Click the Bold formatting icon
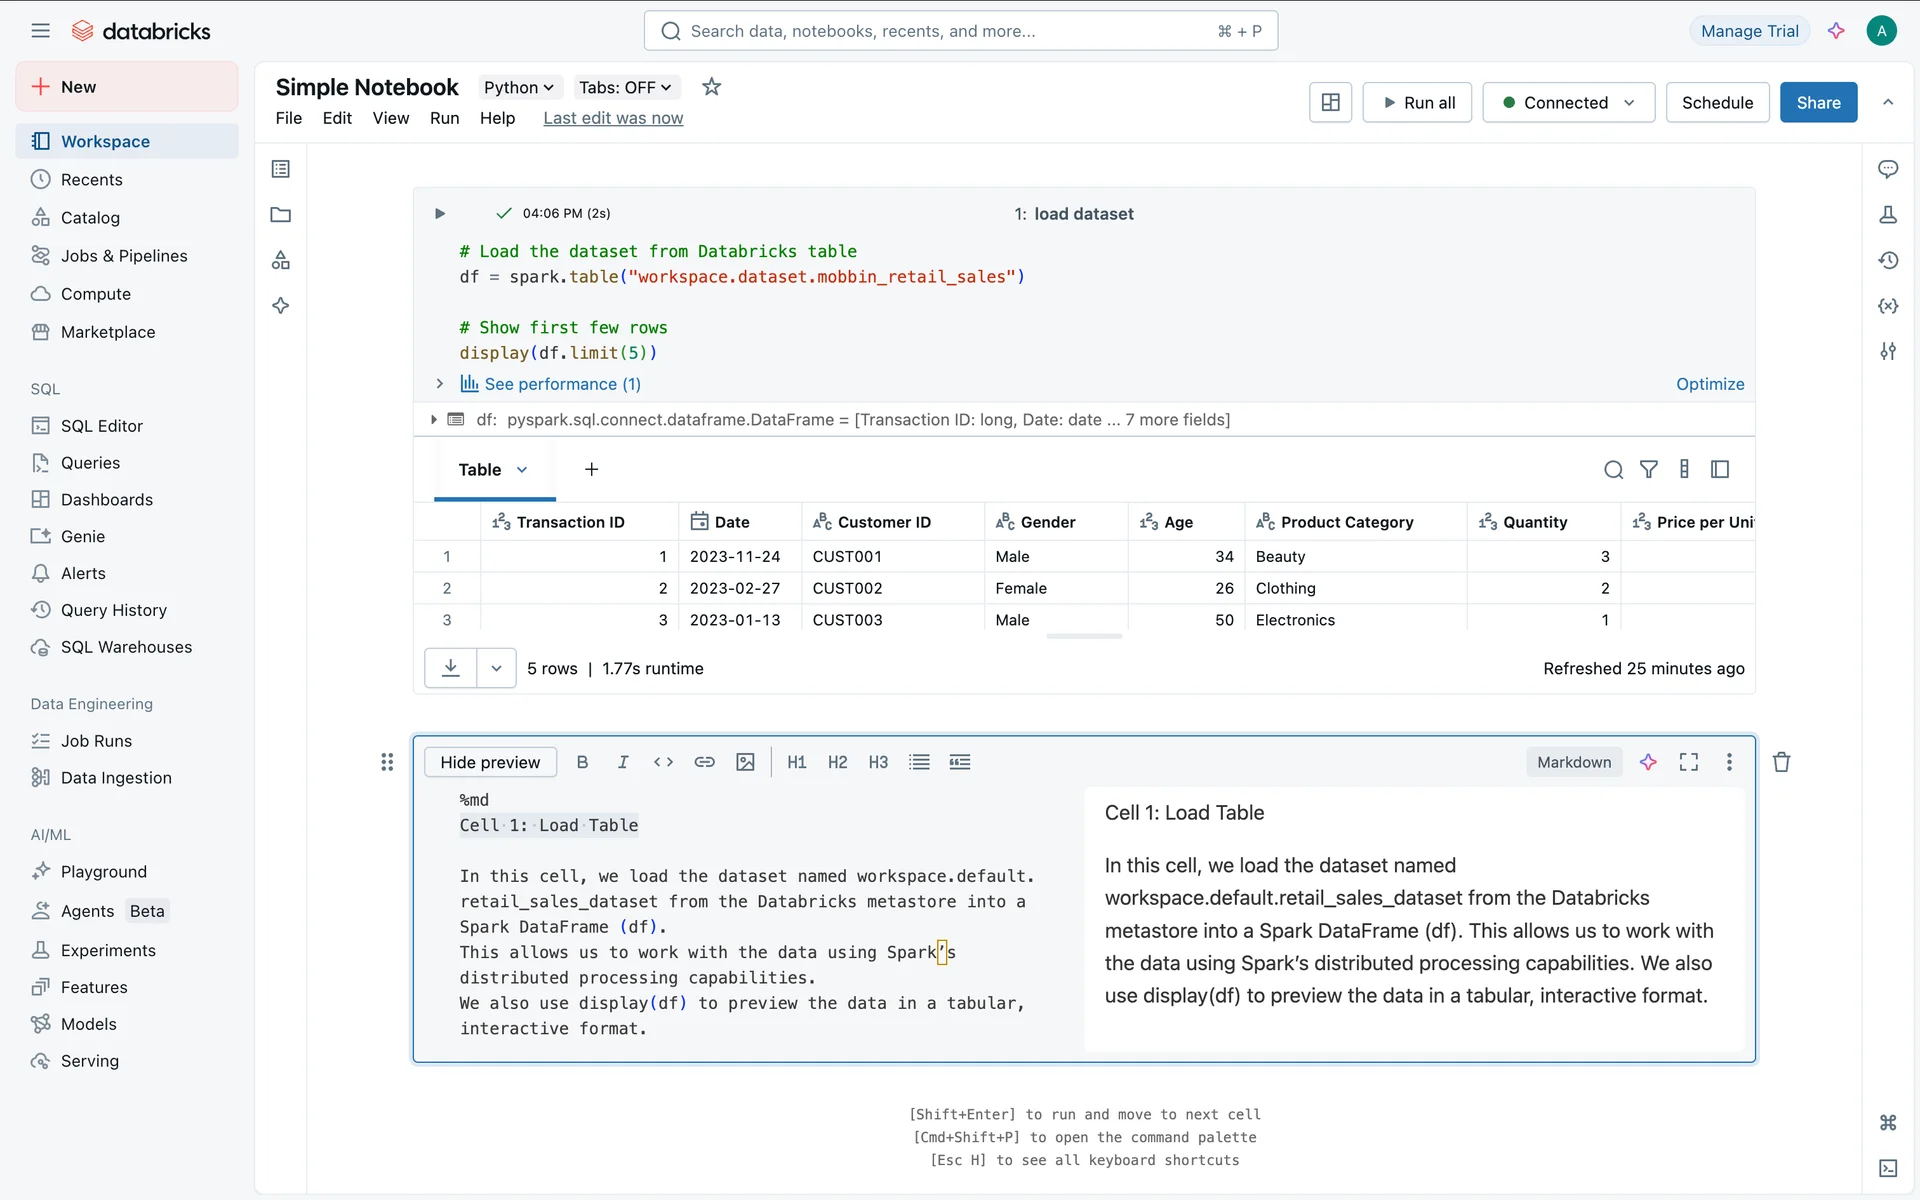 [582, 762]
